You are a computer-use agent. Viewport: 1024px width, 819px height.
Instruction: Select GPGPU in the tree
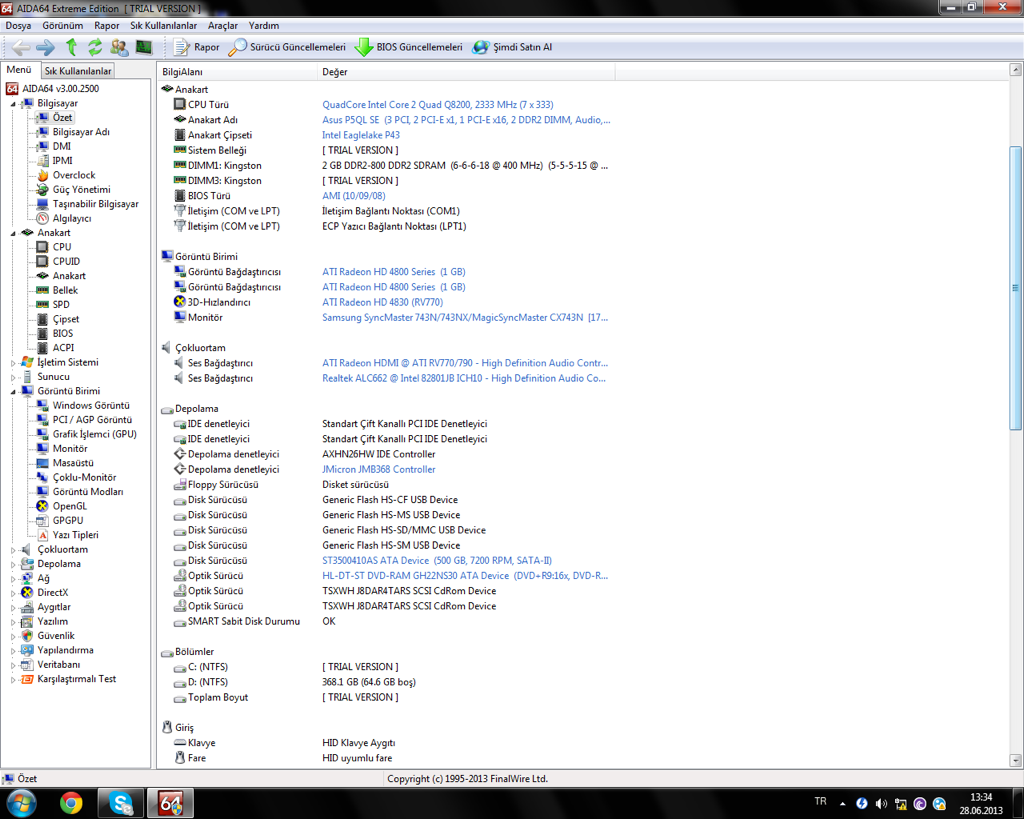point(68,521)
